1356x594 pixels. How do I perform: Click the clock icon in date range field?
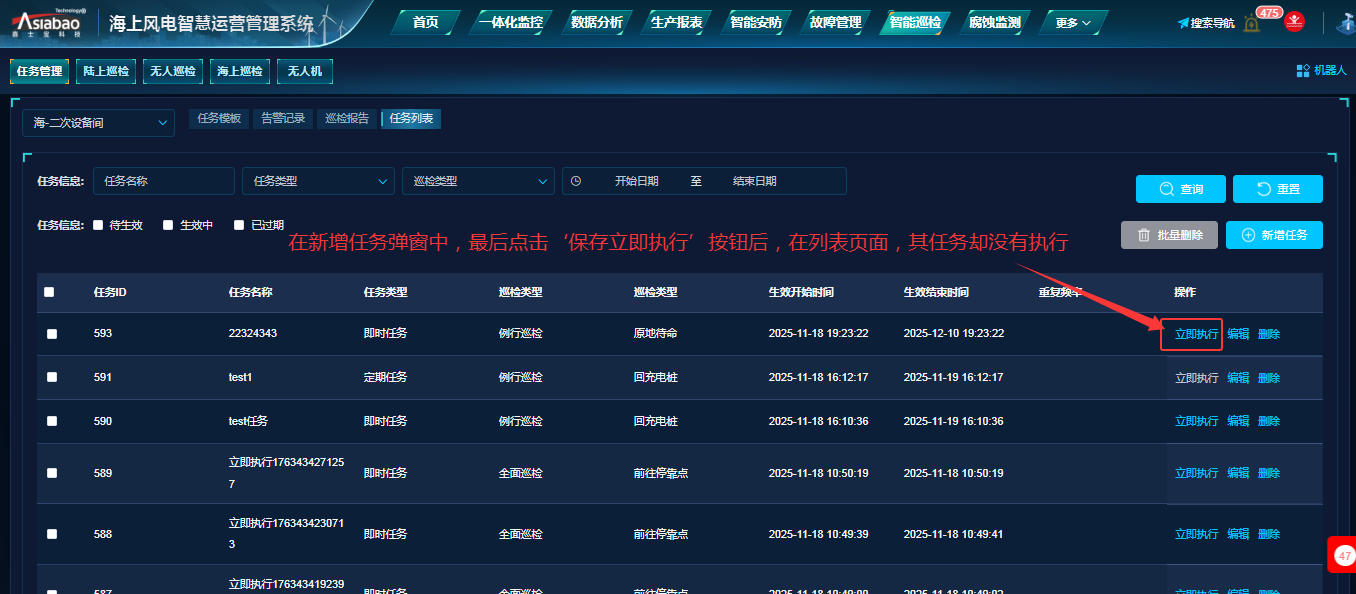(576, 182)
